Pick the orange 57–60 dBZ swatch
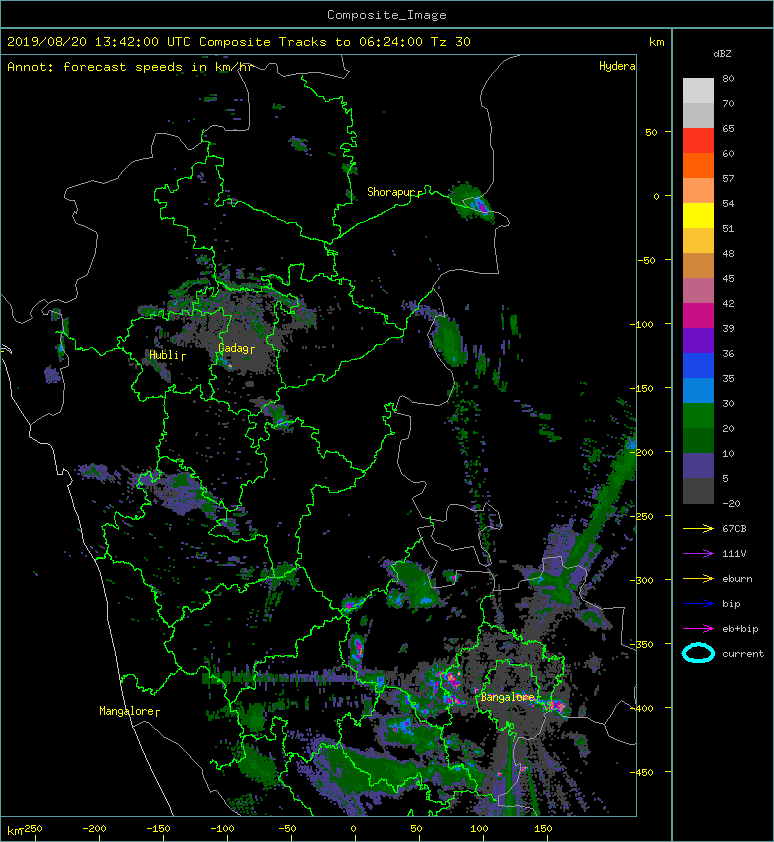The image size is (774, 842). (x=698, y=165)
